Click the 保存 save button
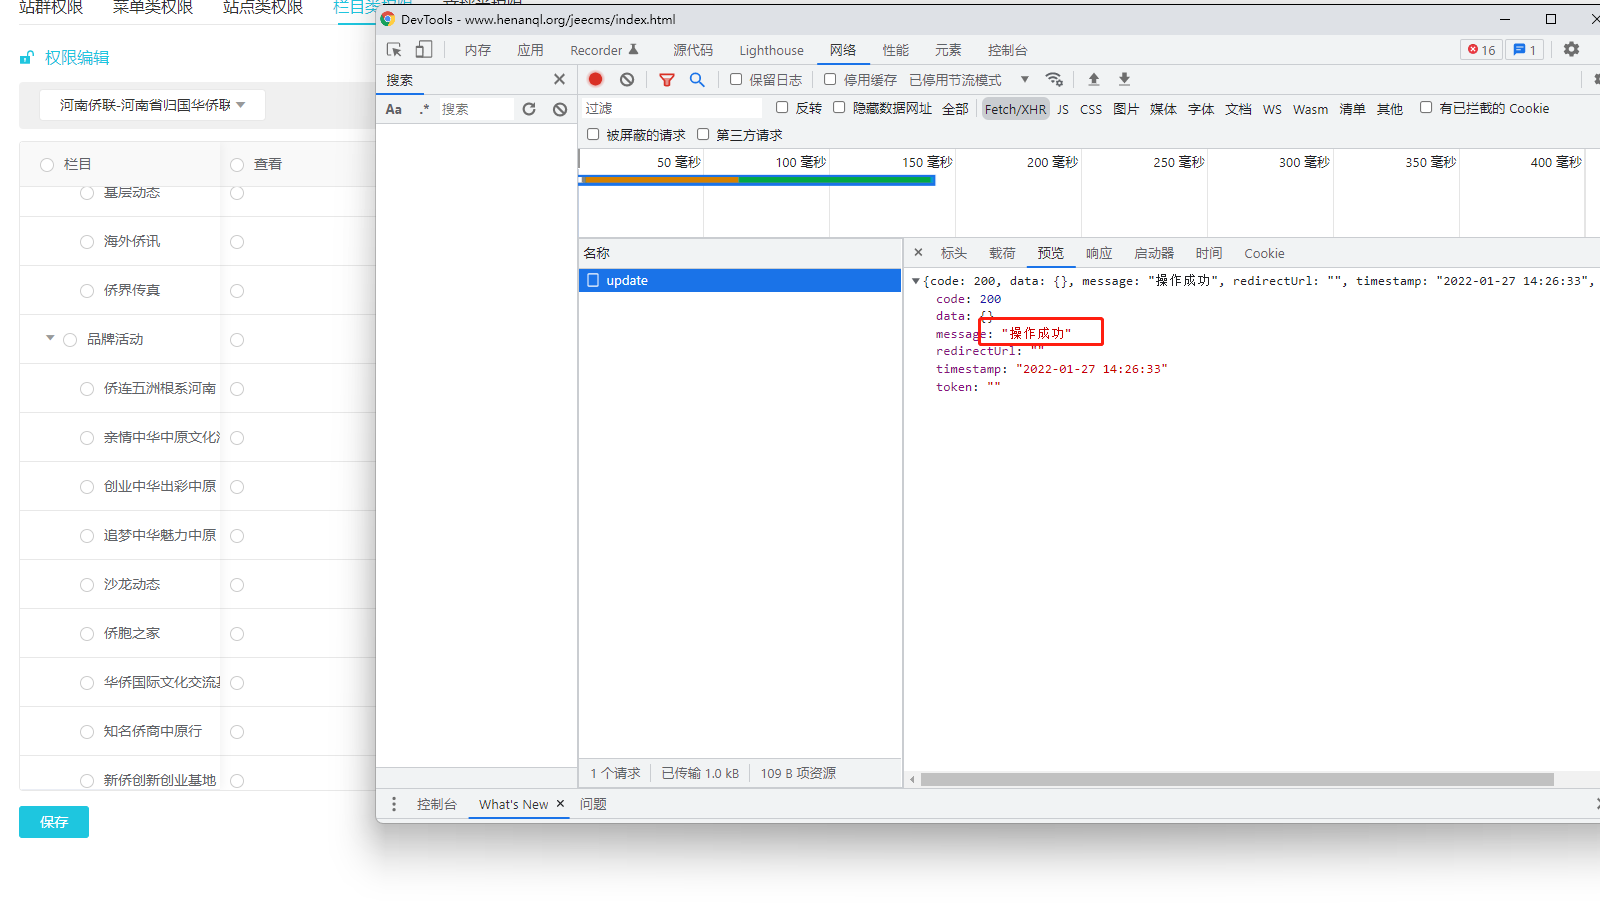This screenshot has height=916, width=1600. (54, 822)
